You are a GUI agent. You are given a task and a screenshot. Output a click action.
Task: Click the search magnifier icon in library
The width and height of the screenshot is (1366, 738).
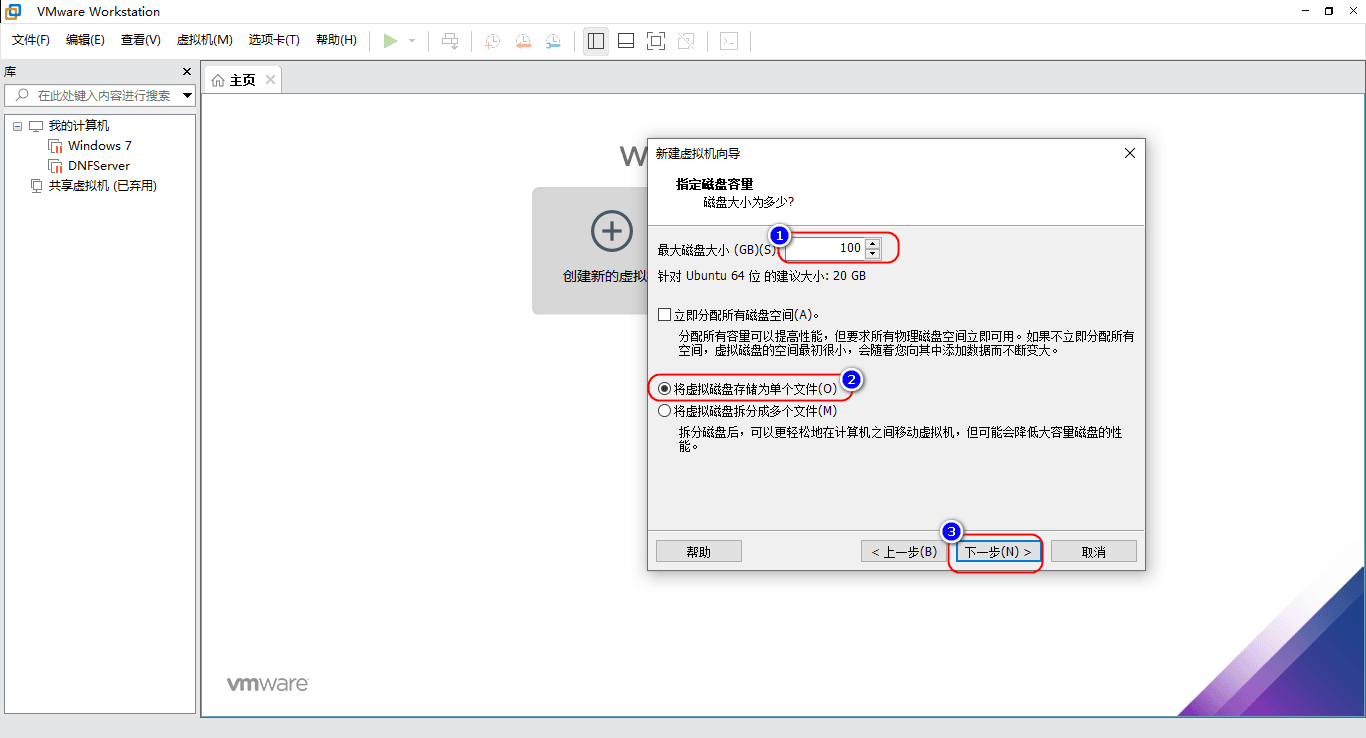[x=22, y=95]
